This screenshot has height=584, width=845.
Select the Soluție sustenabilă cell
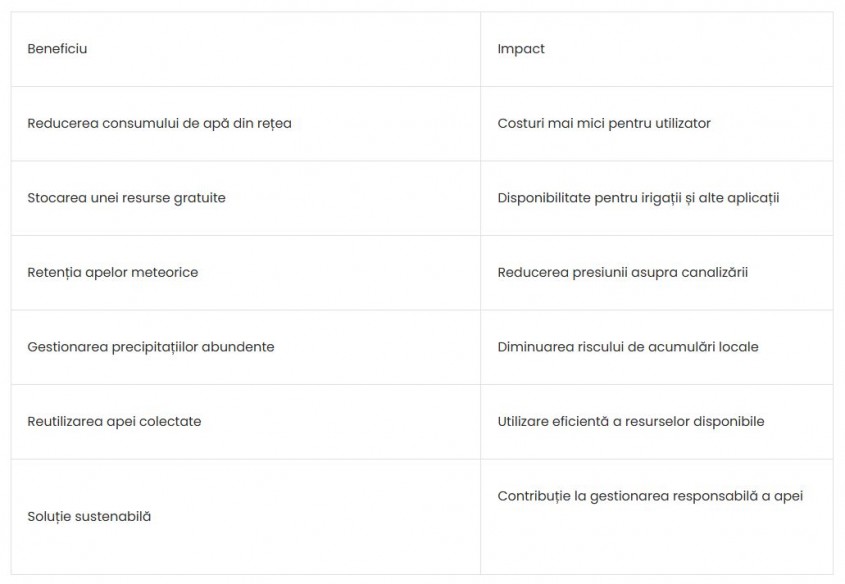(246, 517)
